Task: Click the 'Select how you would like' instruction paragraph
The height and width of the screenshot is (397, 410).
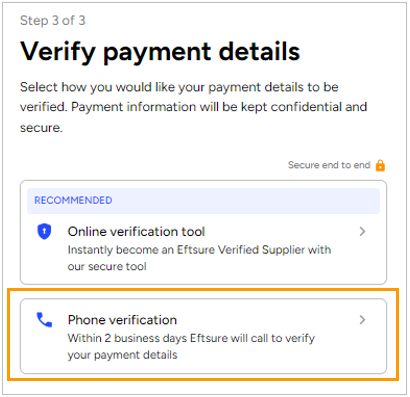Action: coord(193,107)
